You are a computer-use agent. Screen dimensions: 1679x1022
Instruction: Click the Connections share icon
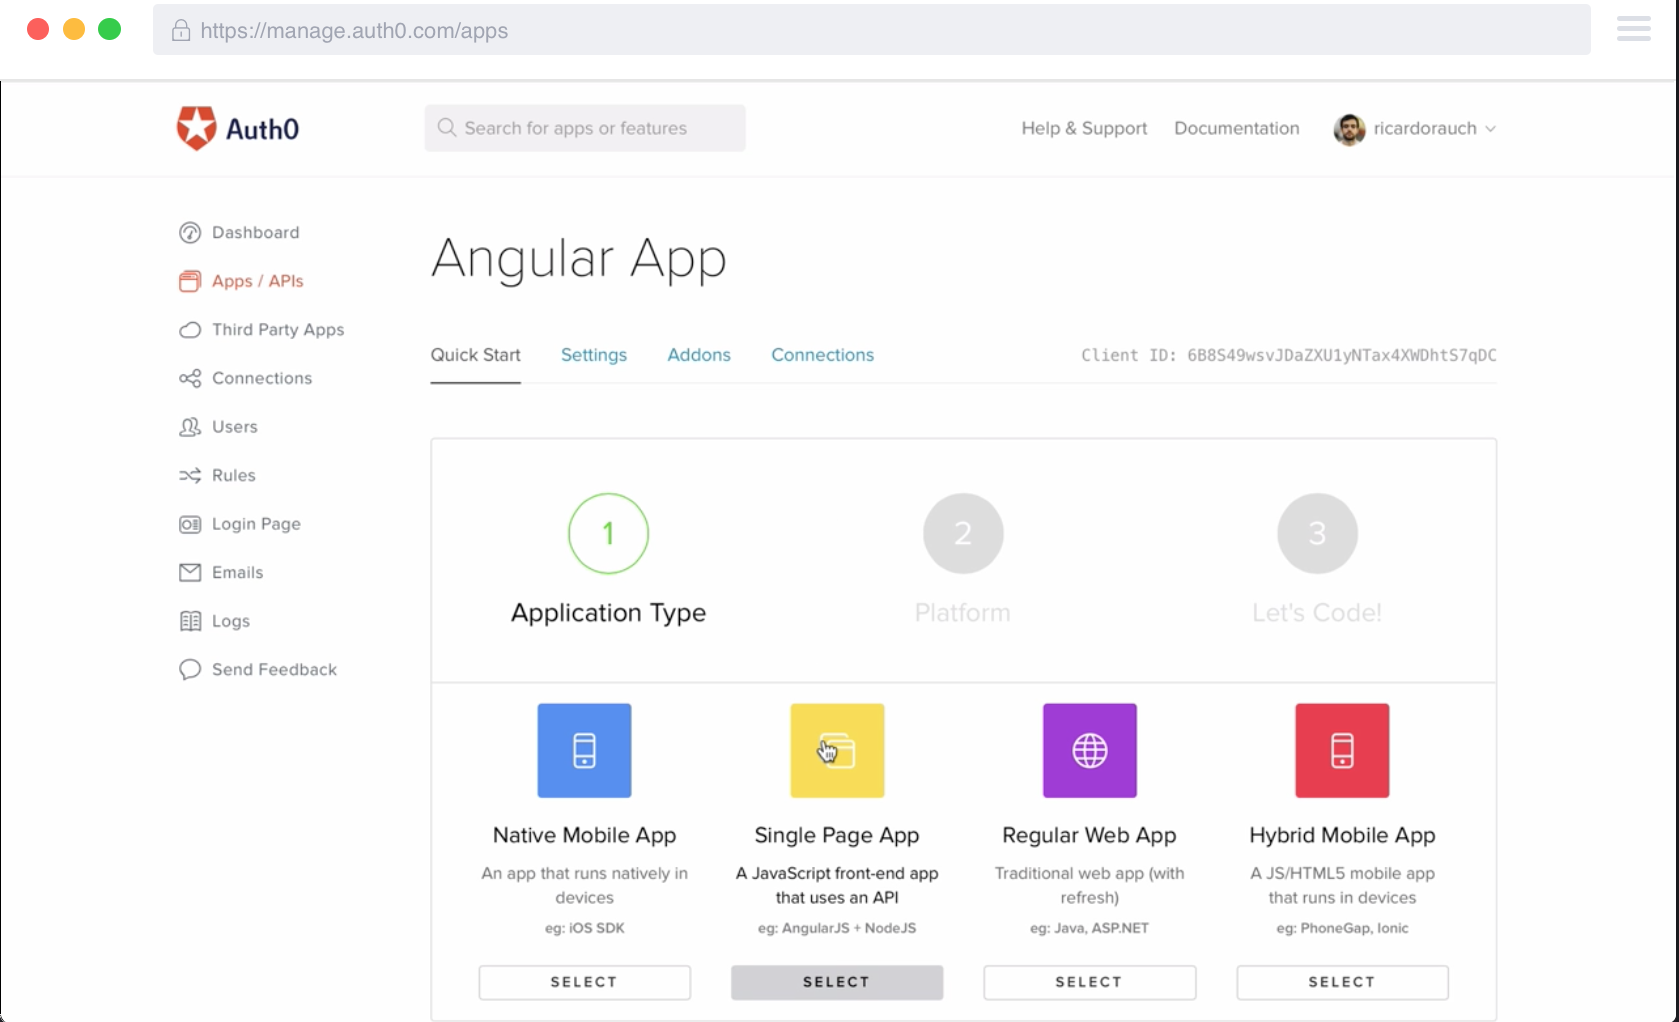190,378
